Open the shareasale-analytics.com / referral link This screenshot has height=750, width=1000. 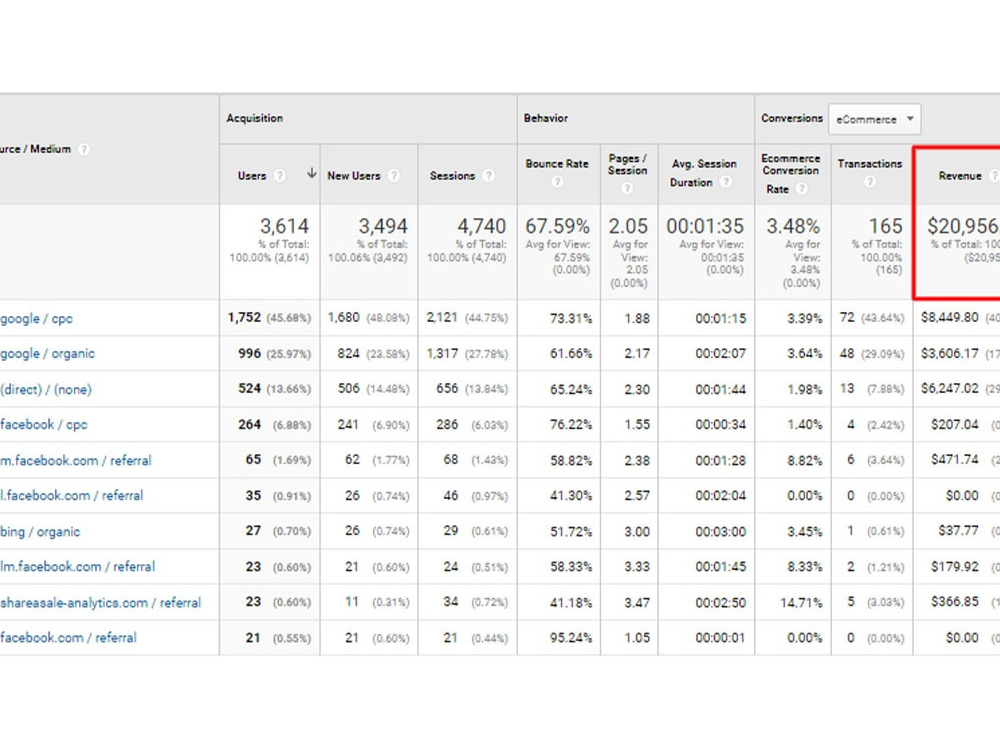(x=101, y=603)
